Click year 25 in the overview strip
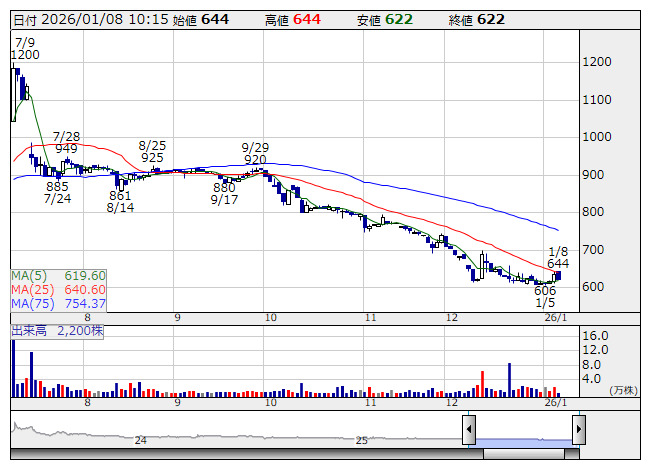653x470 pixels. [362, 440]
